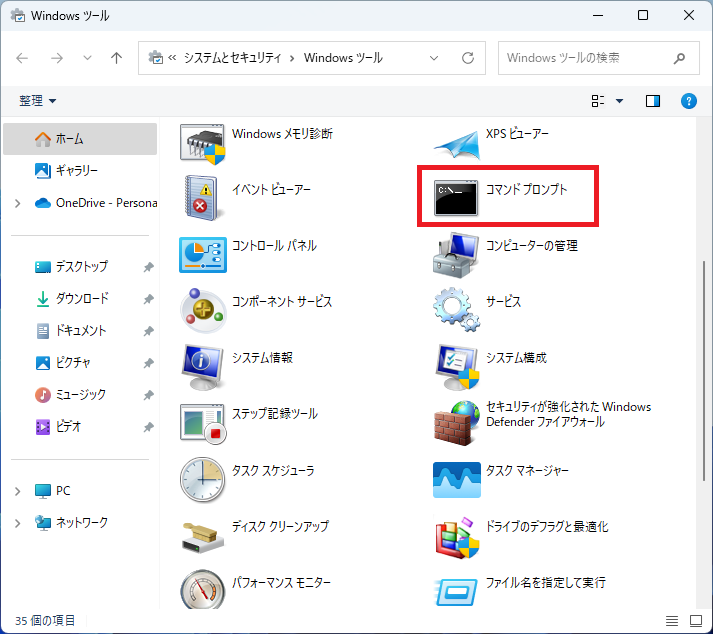The height and width of the screenshot is (634, 713).
Task: Open OneDrive - Personal in sidebar
Action: [x=96, y=203]
